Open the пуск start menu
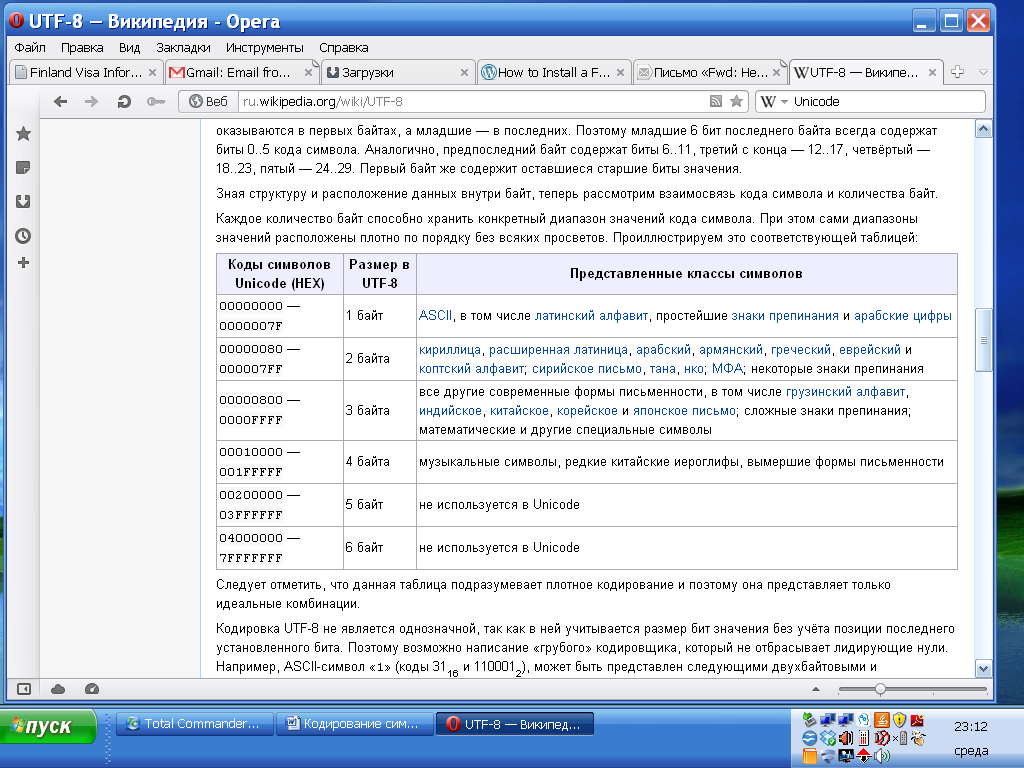The height and width of the screenshot is (768, 1024). 48,726
